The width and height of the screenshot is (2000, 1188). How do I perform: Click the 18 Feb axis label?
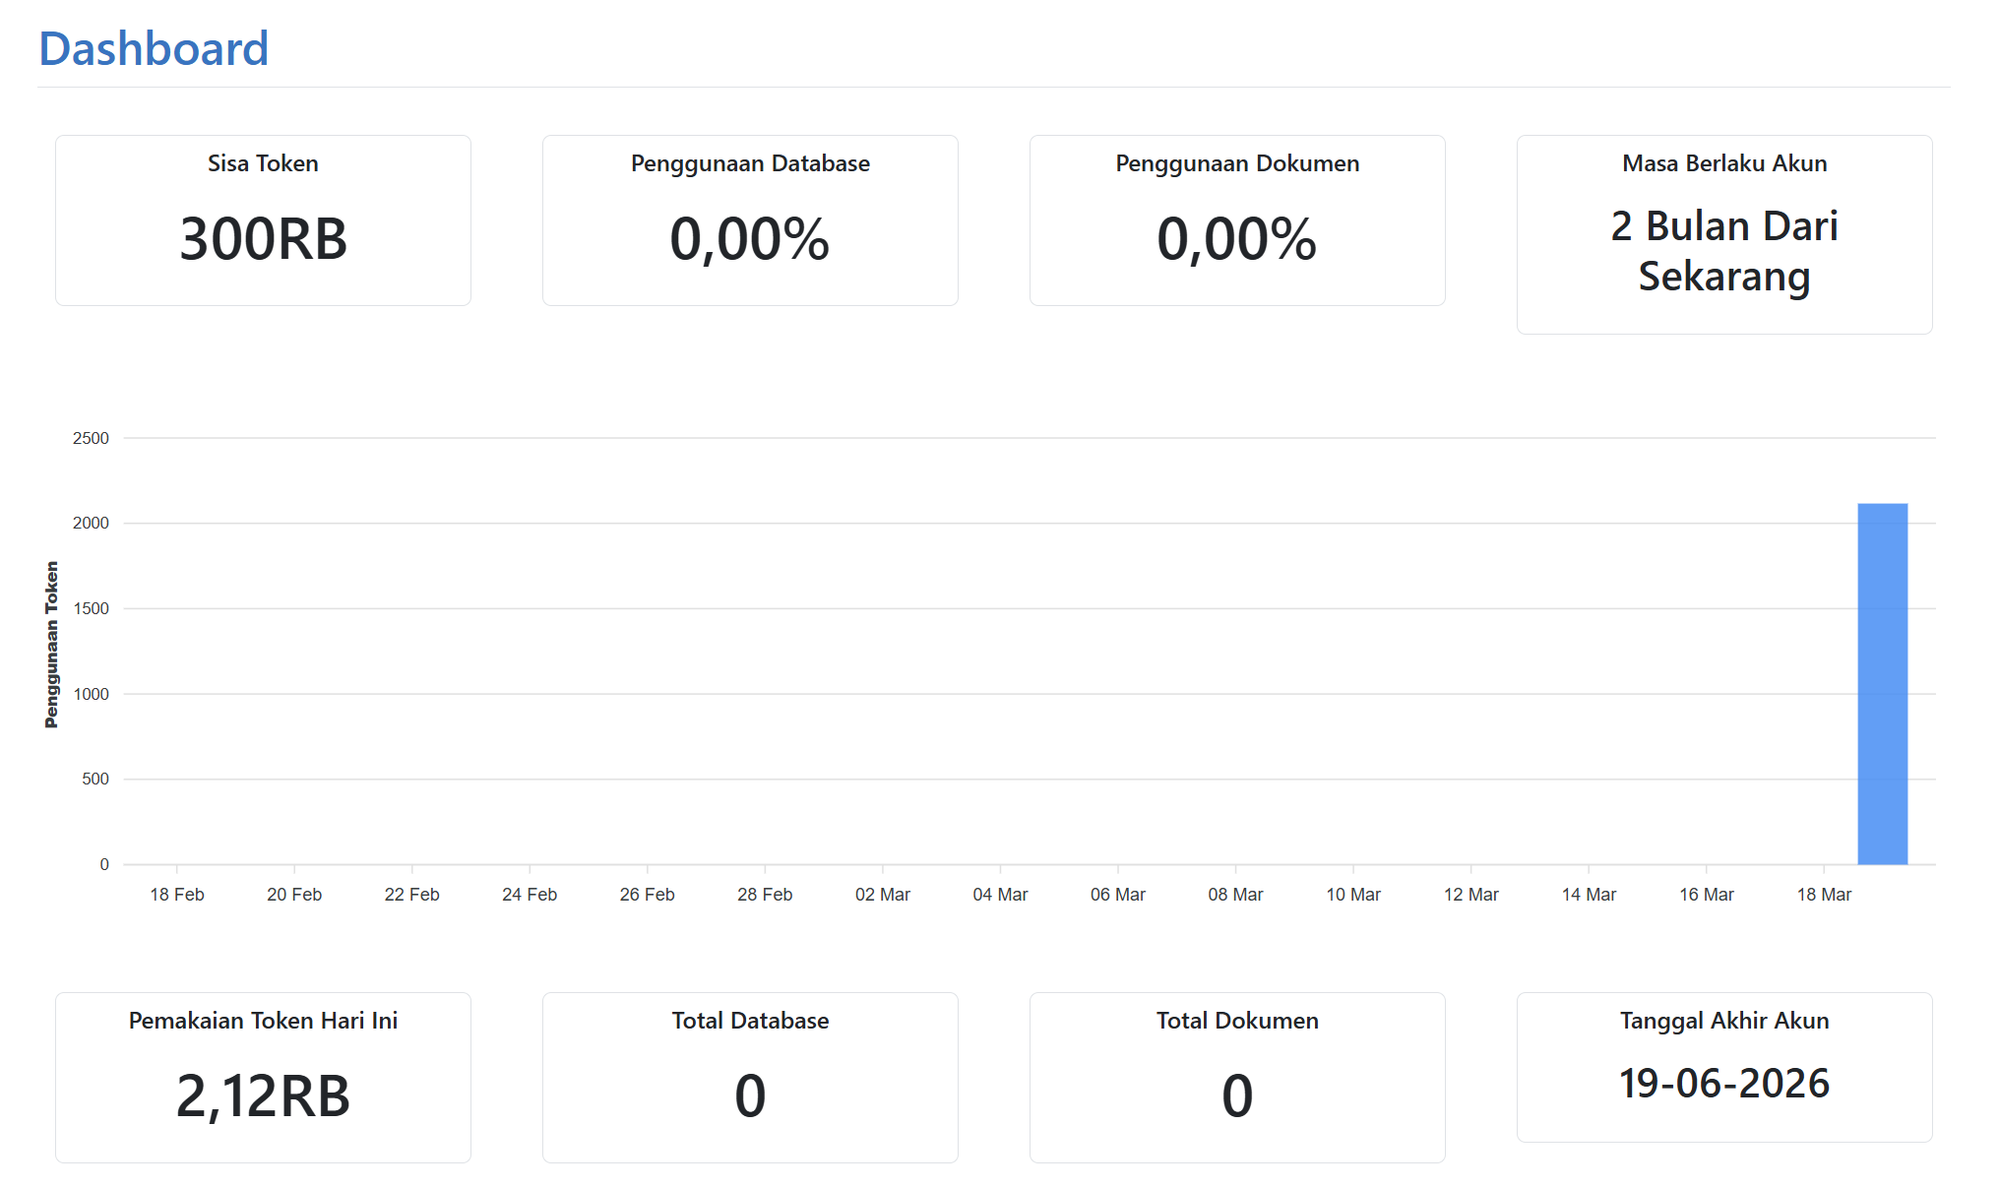[x=177, y=894]
